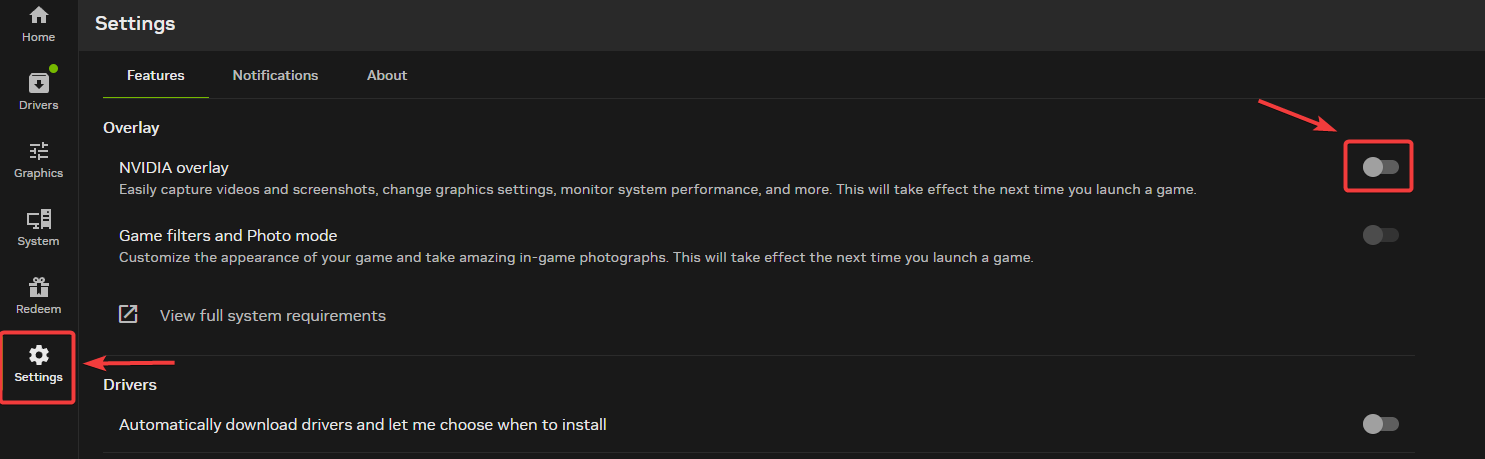Click the Overlay section heading
The width and height of the screenshot is (1485, 459).
click(x=131, y=127)
